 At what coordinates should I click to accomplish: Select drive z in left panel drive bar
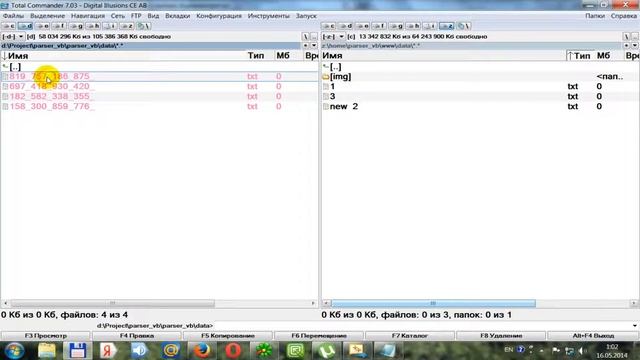[127, 26]
